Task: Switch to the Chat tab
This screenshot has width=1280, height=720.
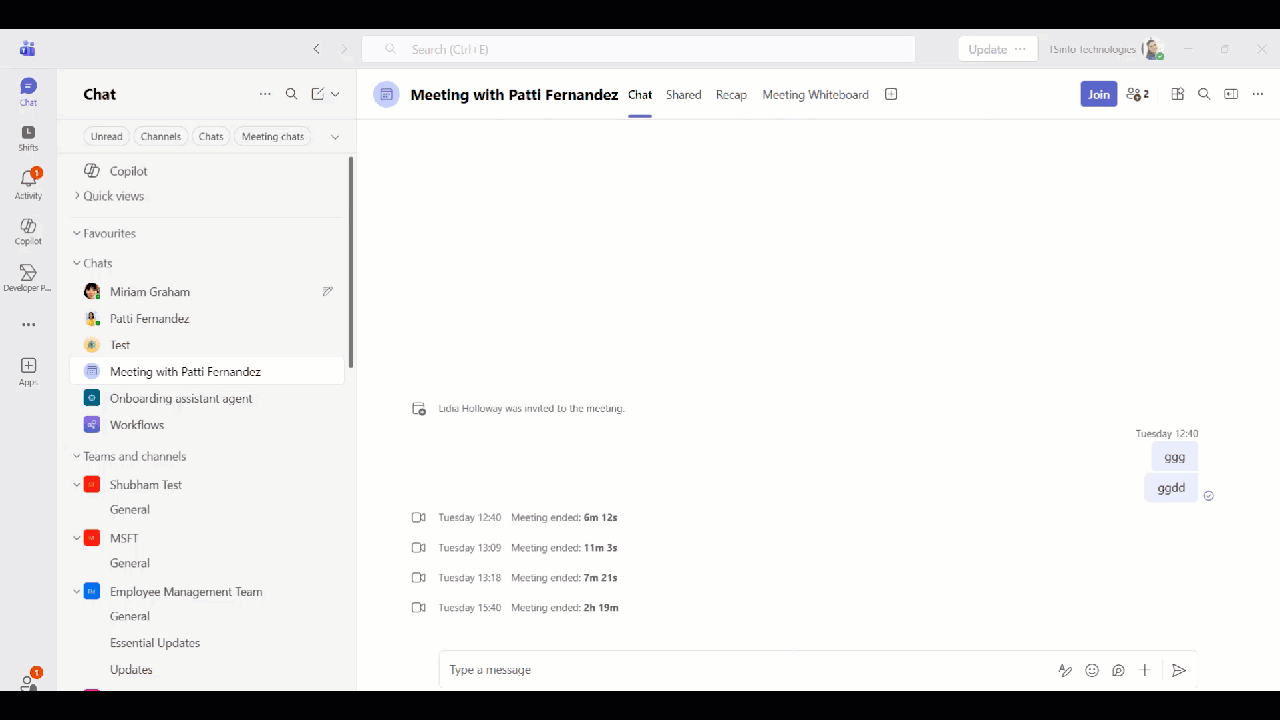Action: pos(640,95)
